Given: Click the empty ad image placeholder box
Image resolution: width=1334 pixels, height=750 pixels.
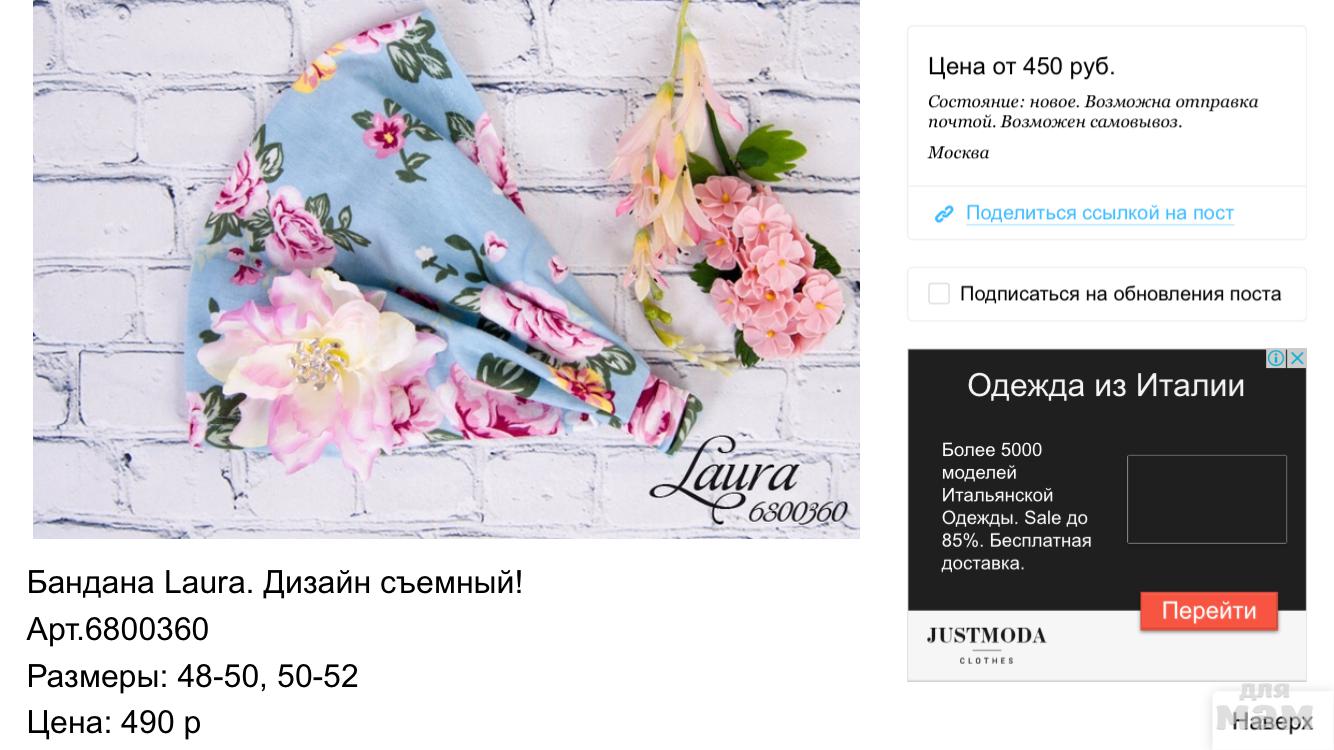Looking at the screenshot, I should pos(1207,499).
